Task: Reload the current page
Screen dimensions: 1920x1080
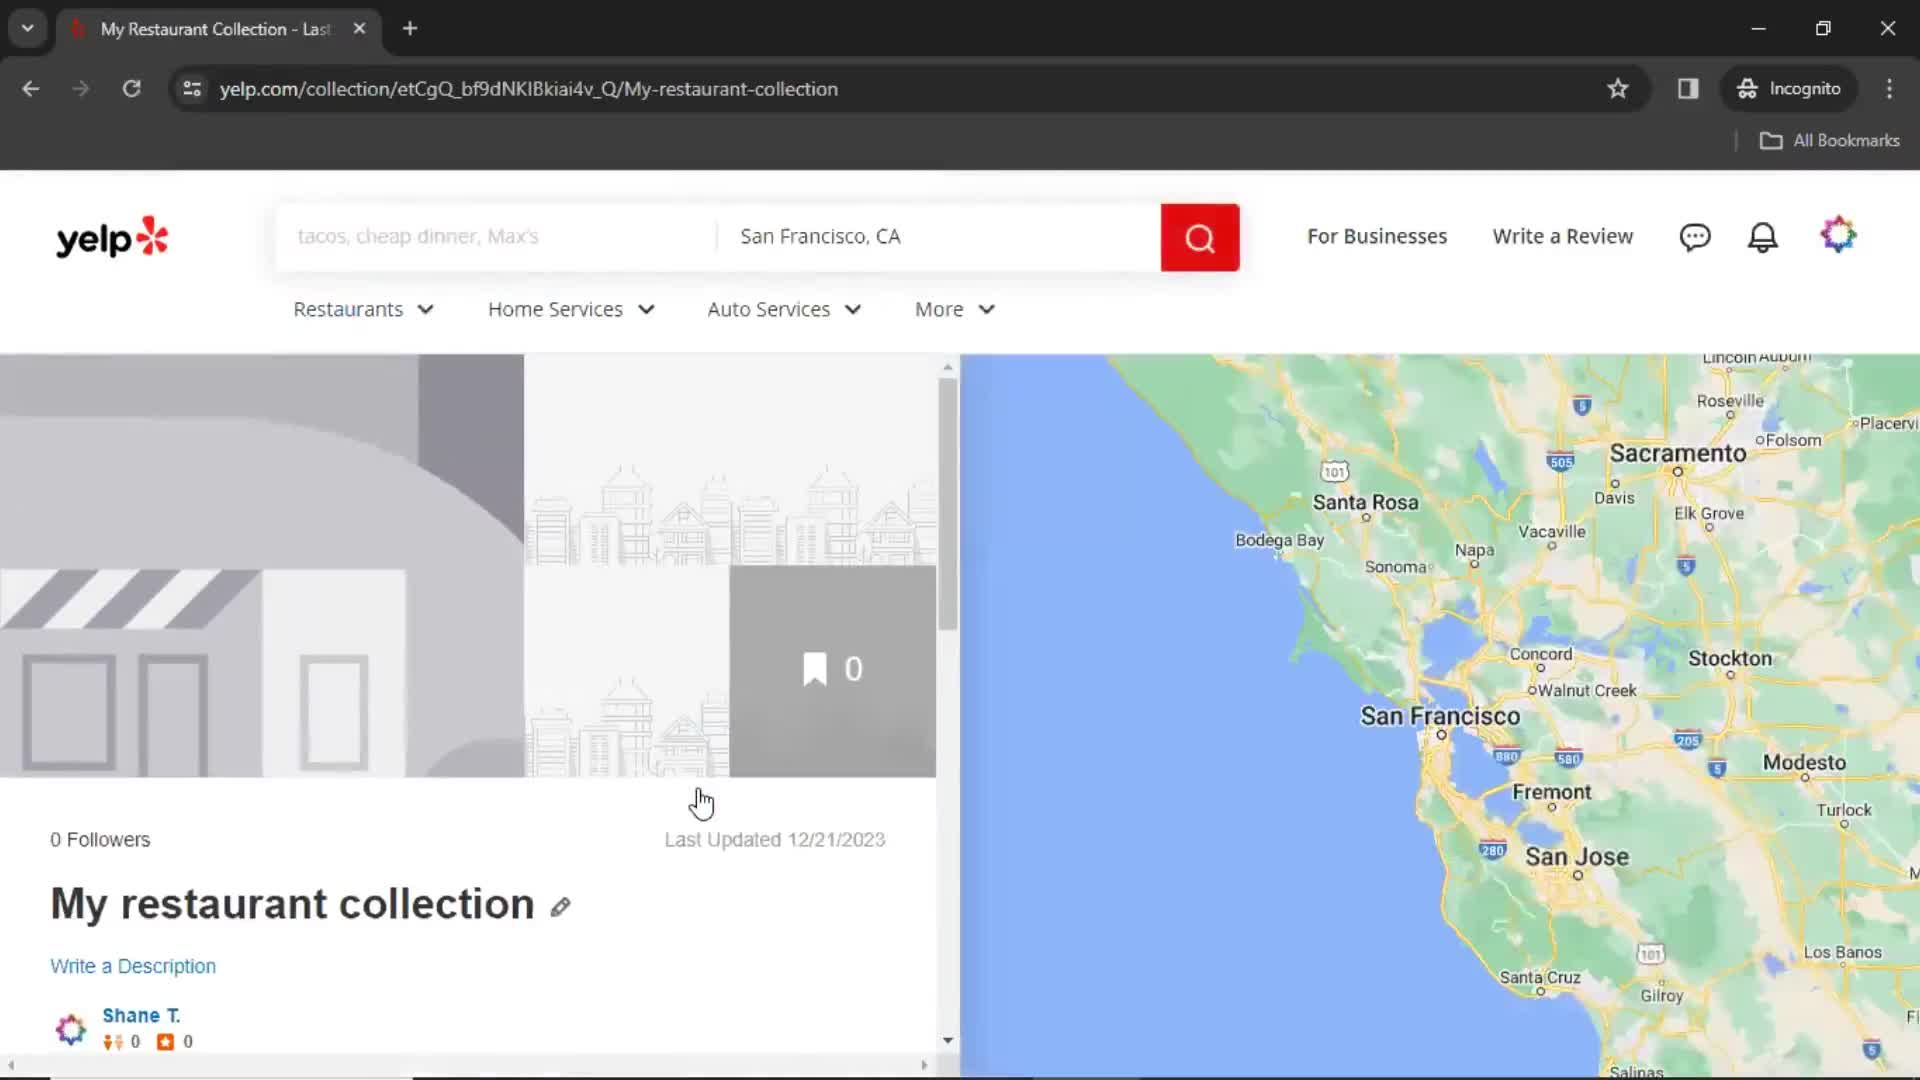Action: tap(131, 89)
